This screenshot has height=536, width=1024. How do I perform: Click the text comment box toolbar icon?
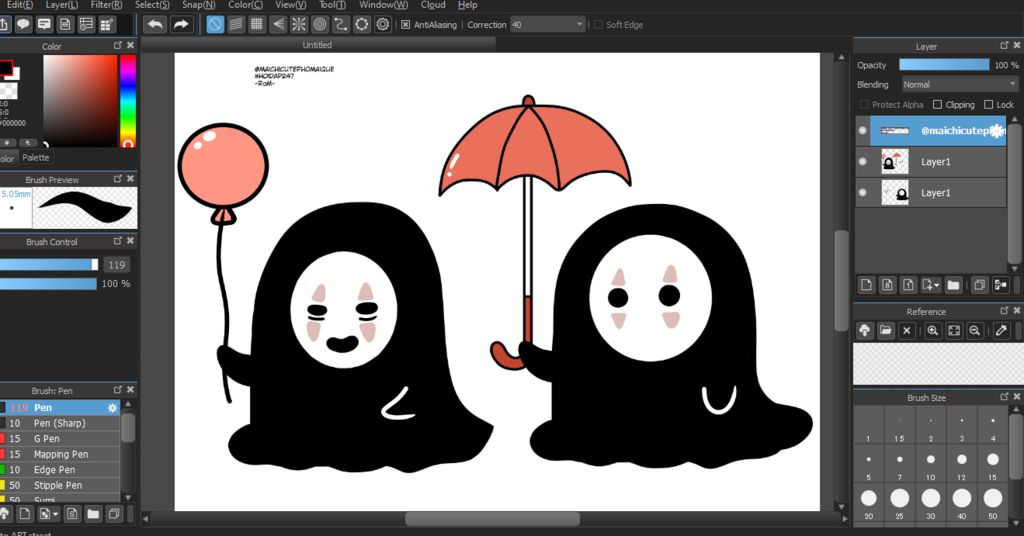click(44, 25)
